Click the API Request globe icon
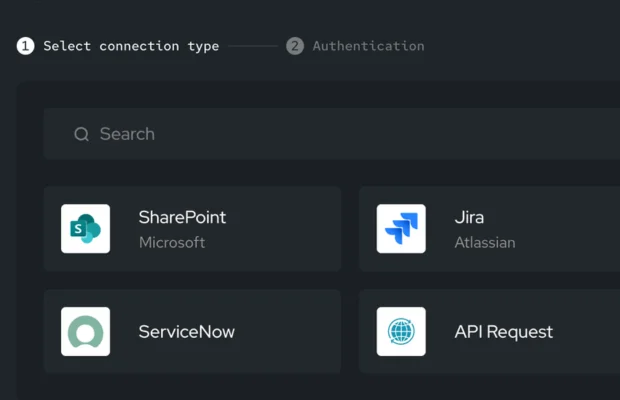Screen dimensions: 620x400 point(401,331)
